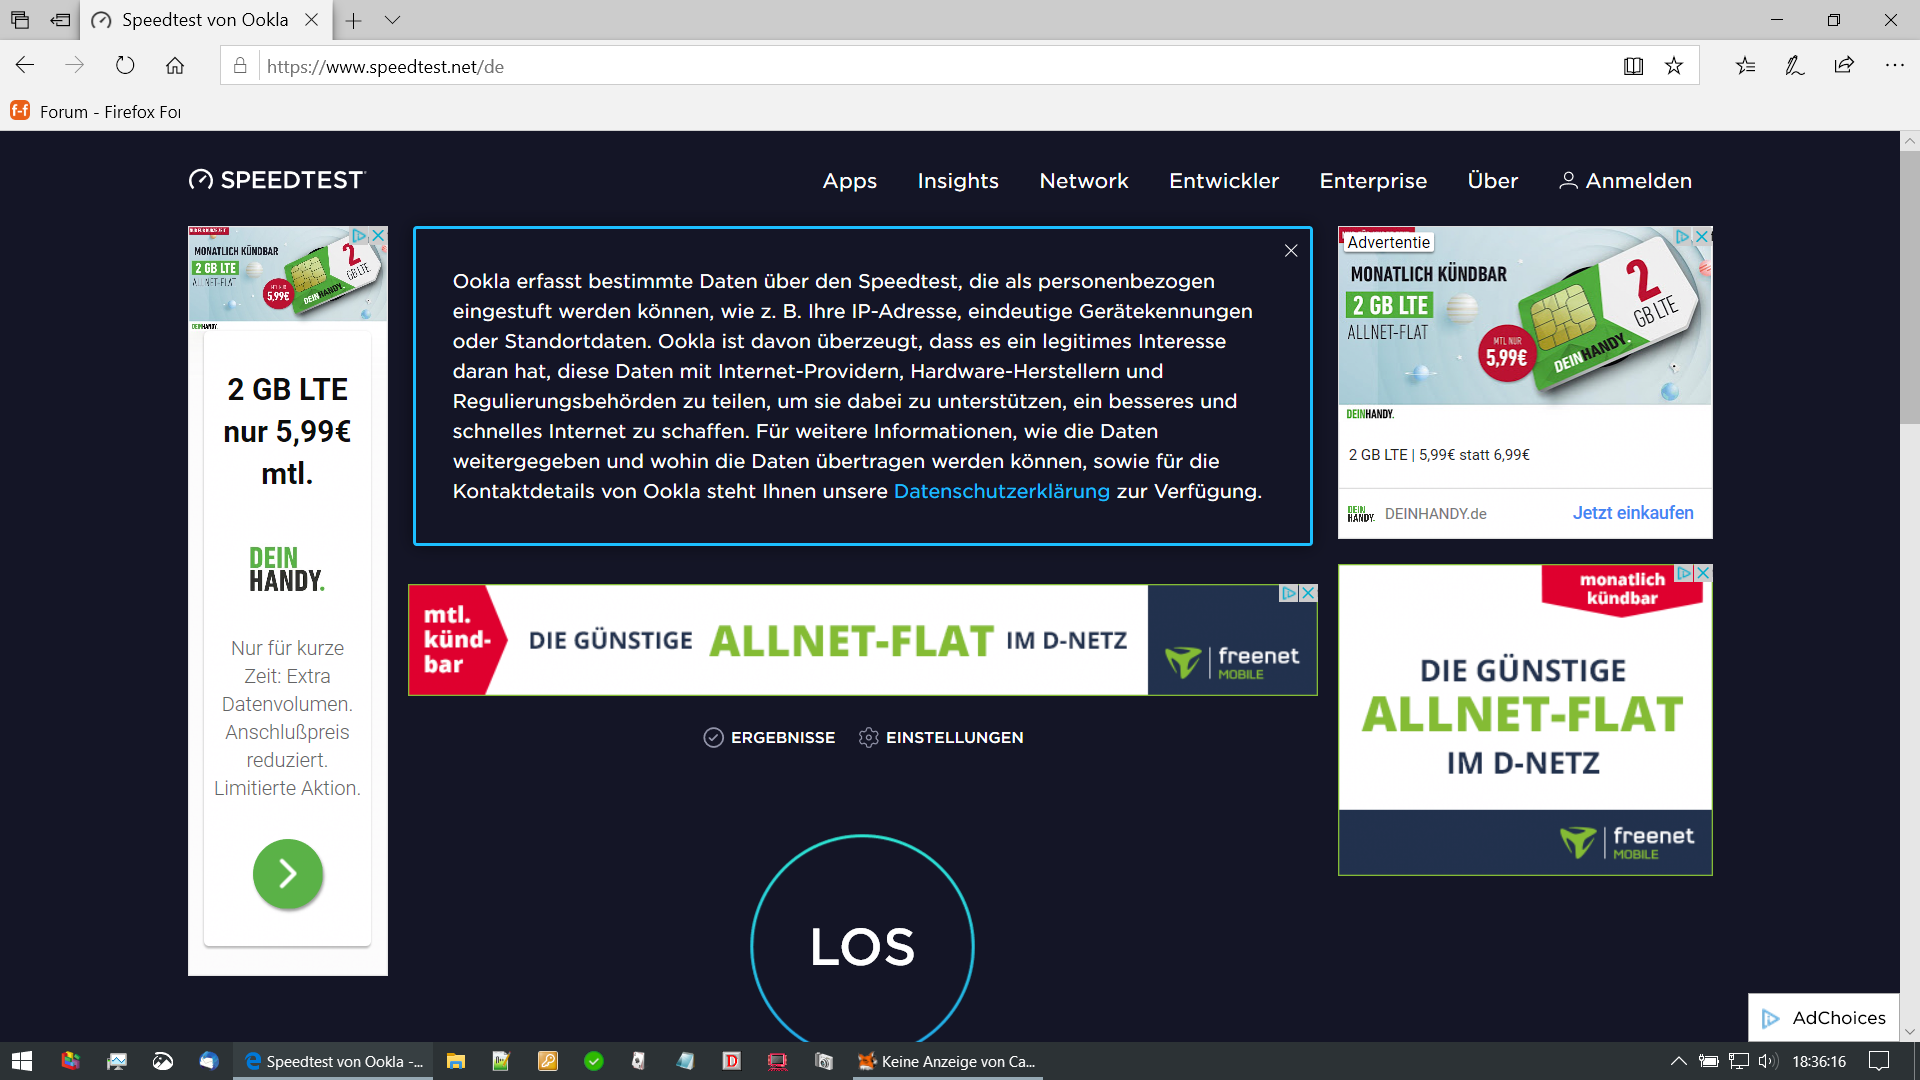This screenshot has height=1080, width=1920.
Task: Open the Reading view book icon
Action: [1633, 66]
